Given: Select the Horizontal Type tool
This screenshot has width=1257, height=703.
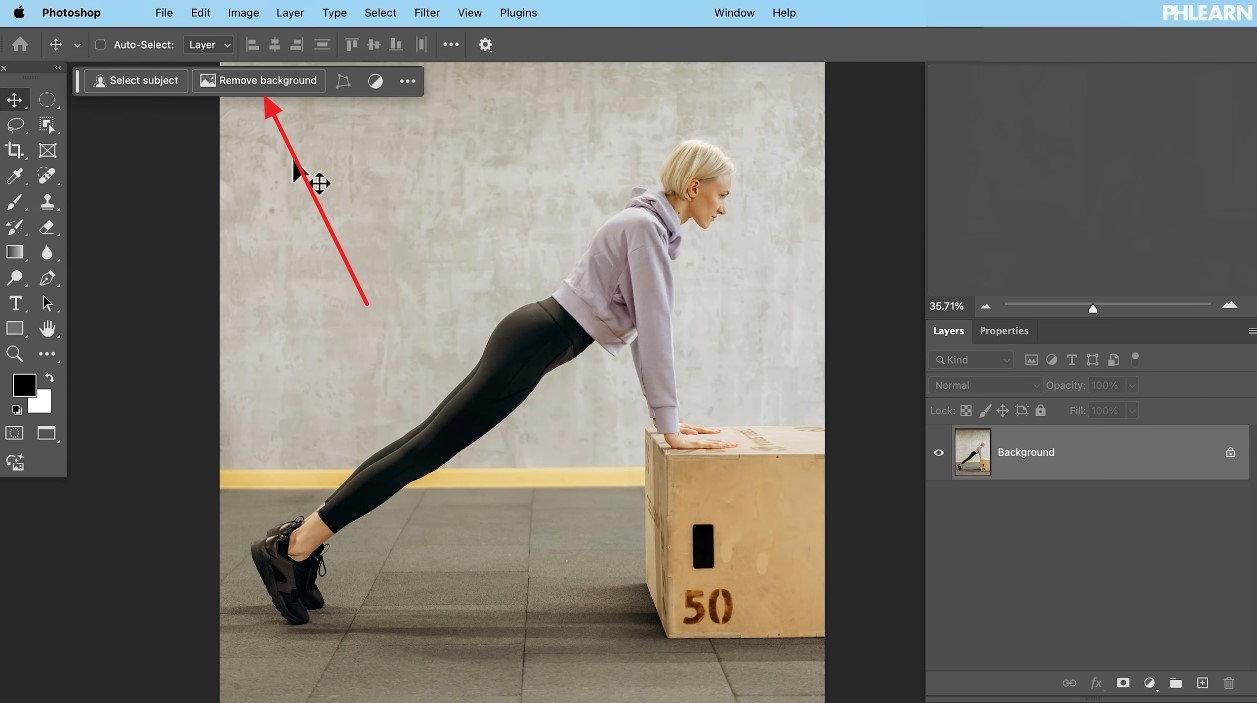Looking at the screenshot, I should pos(15,304).
